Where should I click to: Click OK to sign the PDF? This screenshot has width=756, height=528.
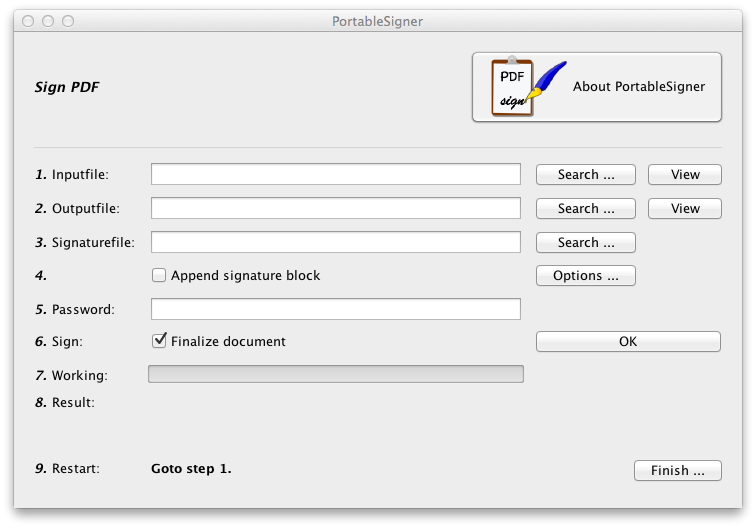(x=628, y=341)
